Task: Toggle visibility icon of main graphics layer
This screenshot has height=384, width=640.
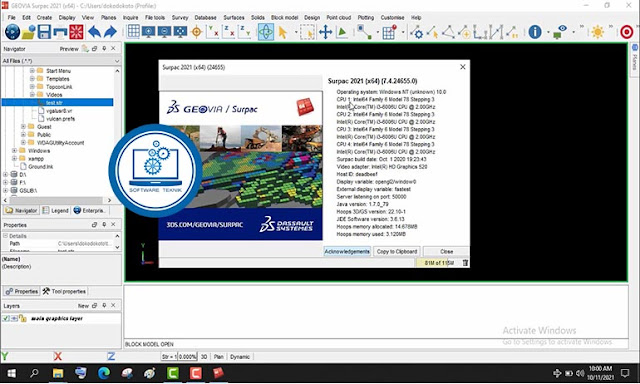Action: (x=14, y=318)
